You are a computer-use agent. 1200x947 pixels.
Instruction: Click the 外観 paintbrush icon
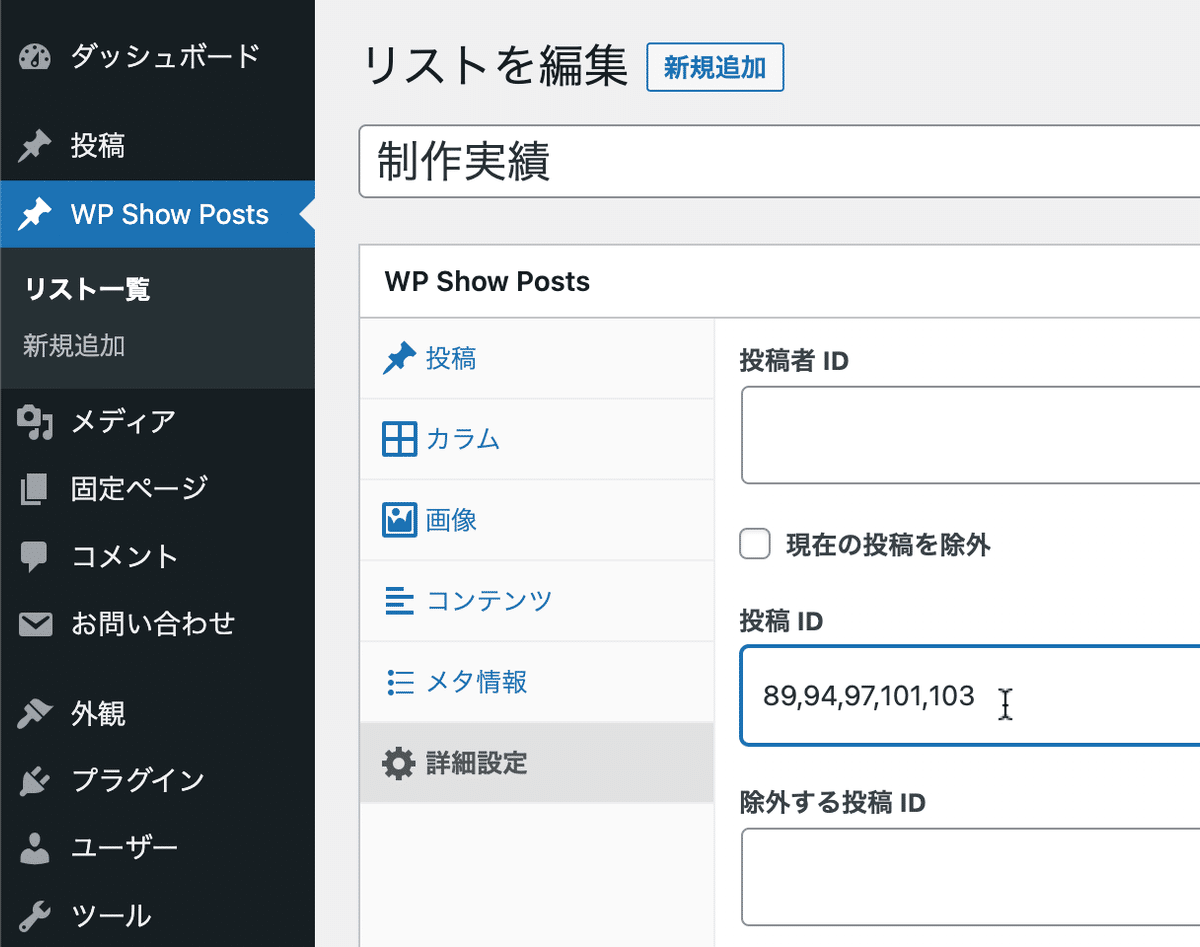(35, 714)
